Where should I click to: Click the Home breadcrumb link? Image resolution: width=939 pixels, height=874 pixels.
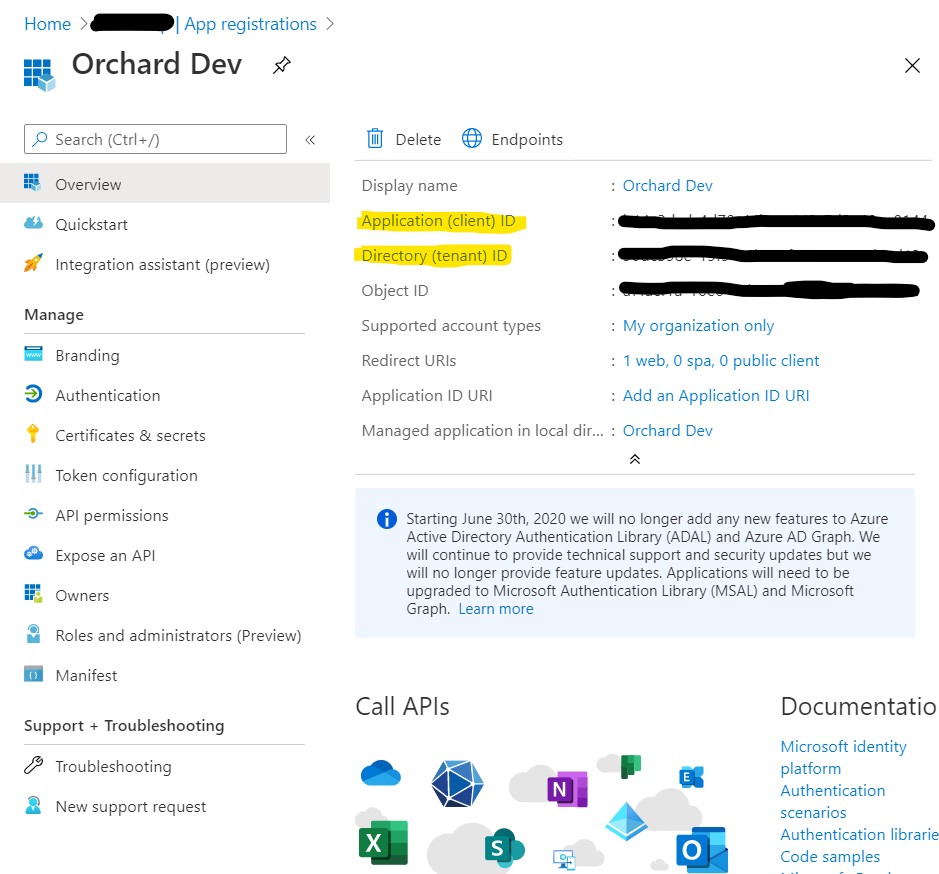[x=47, y=24]
